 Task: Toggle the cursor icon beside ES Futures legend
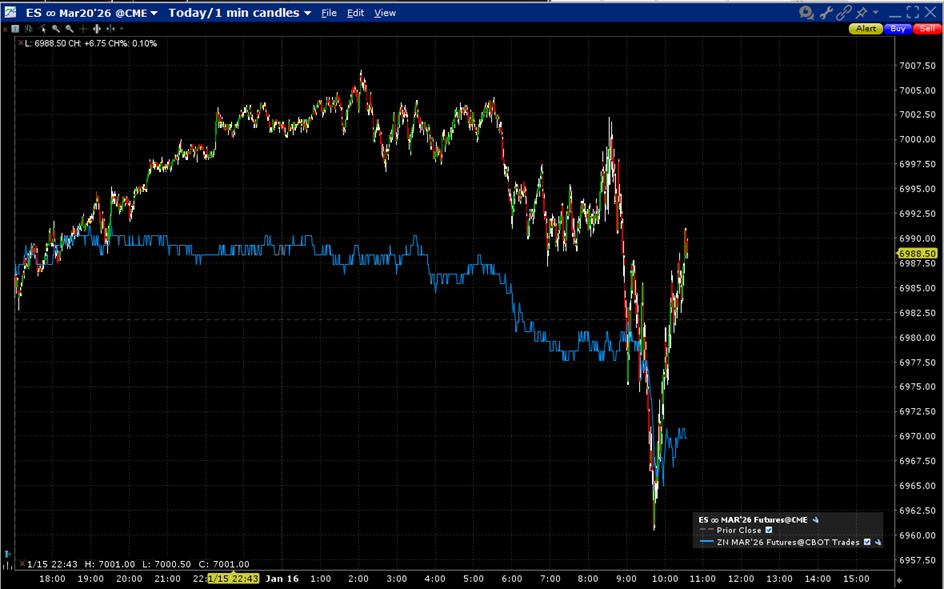pyautogui.click(x=815, y=519)
